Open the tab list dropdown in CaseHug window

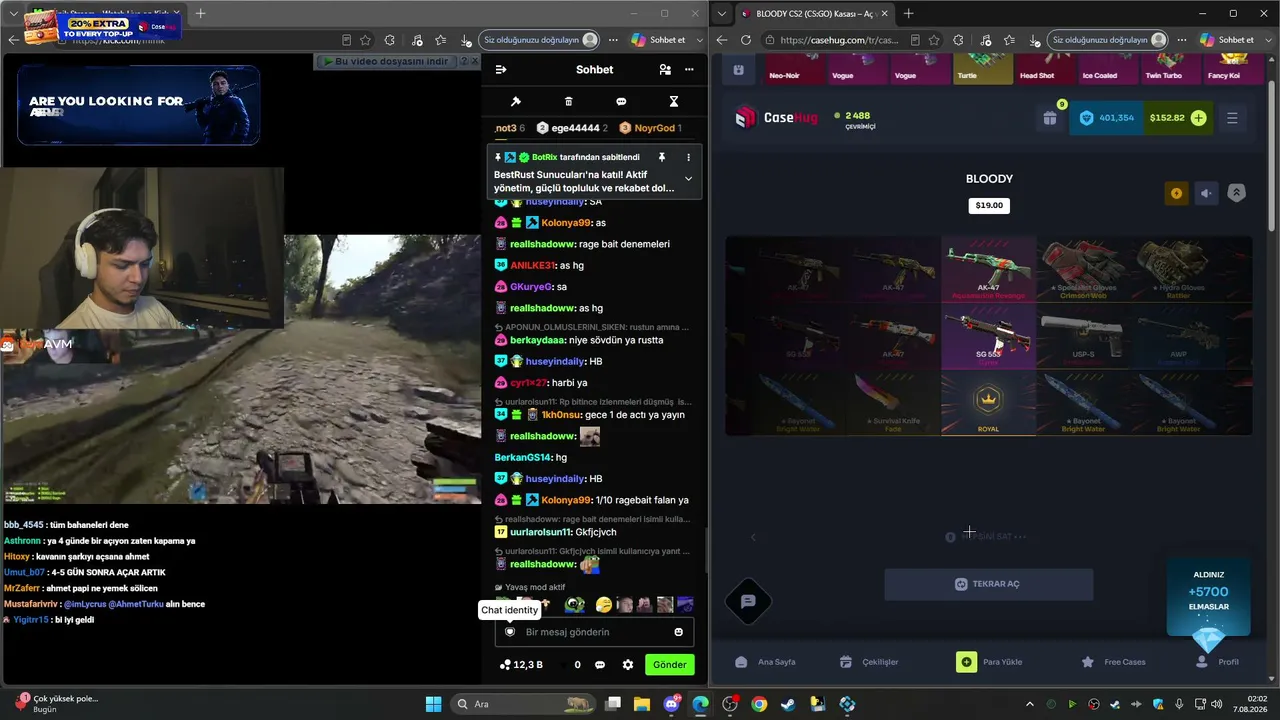point(722,14)
